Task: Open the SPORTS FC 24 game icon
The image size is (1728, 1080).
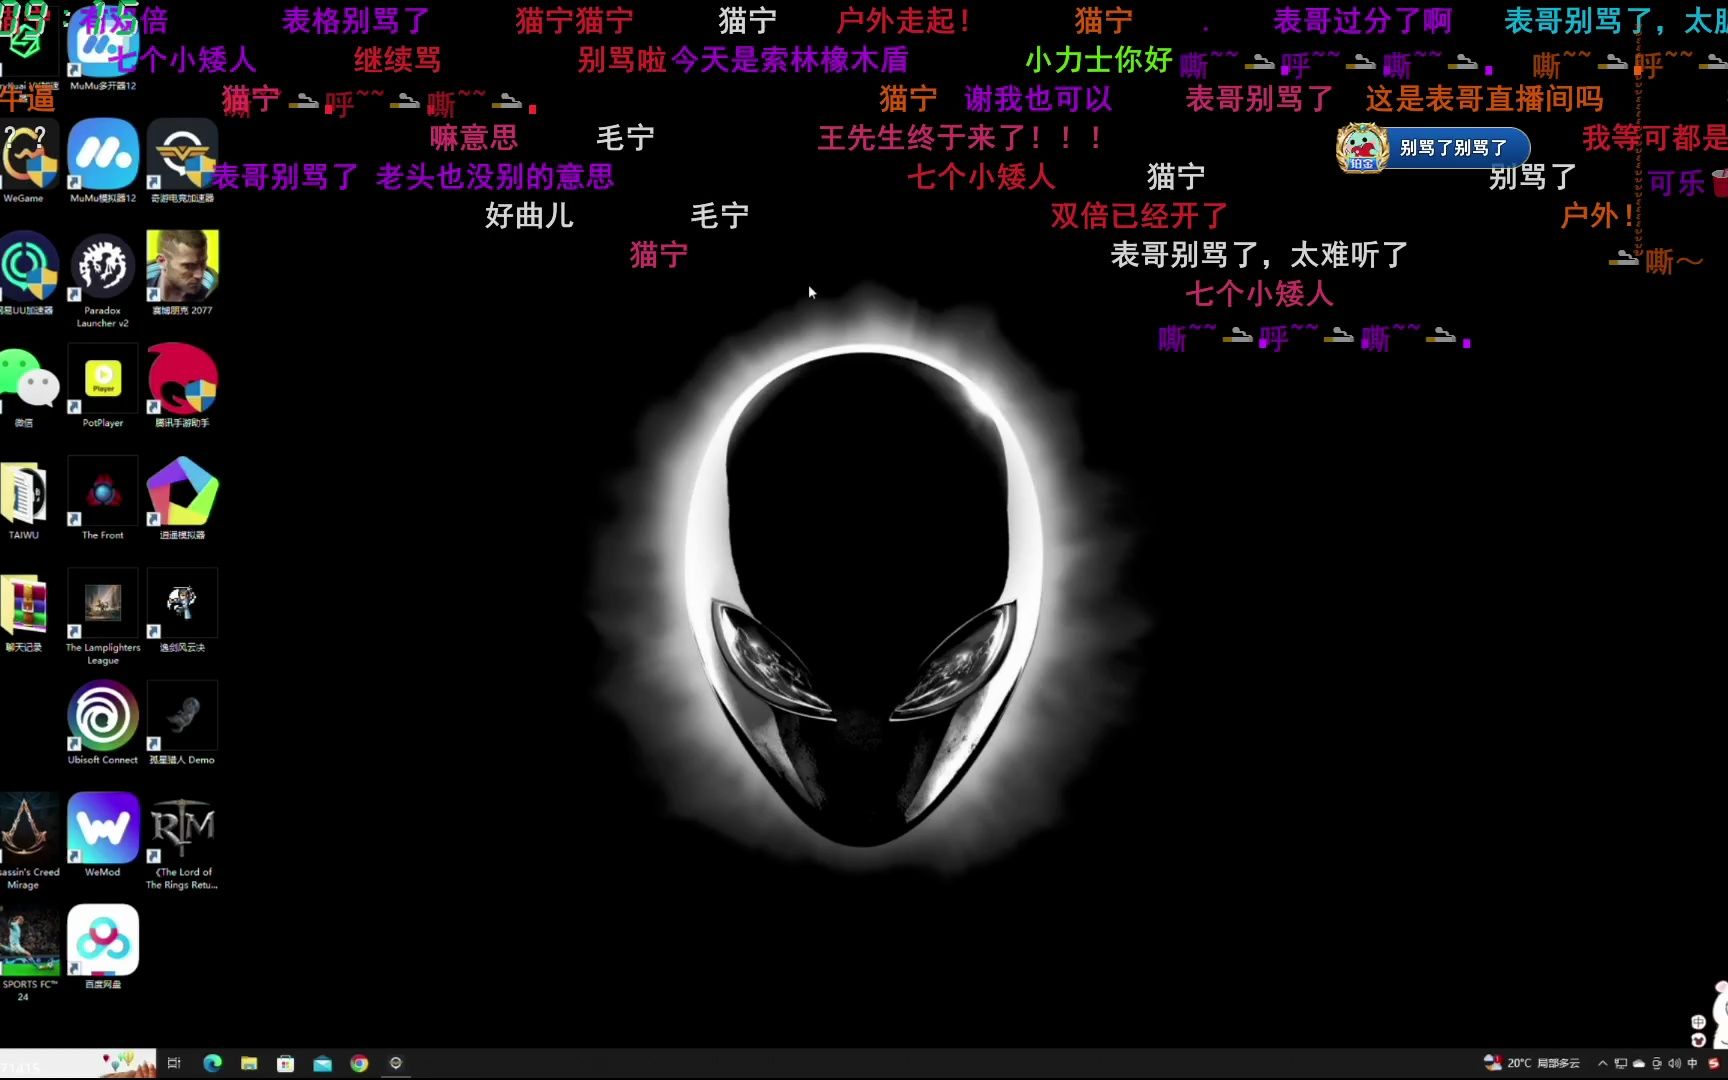Action: [x=28, y=954]
